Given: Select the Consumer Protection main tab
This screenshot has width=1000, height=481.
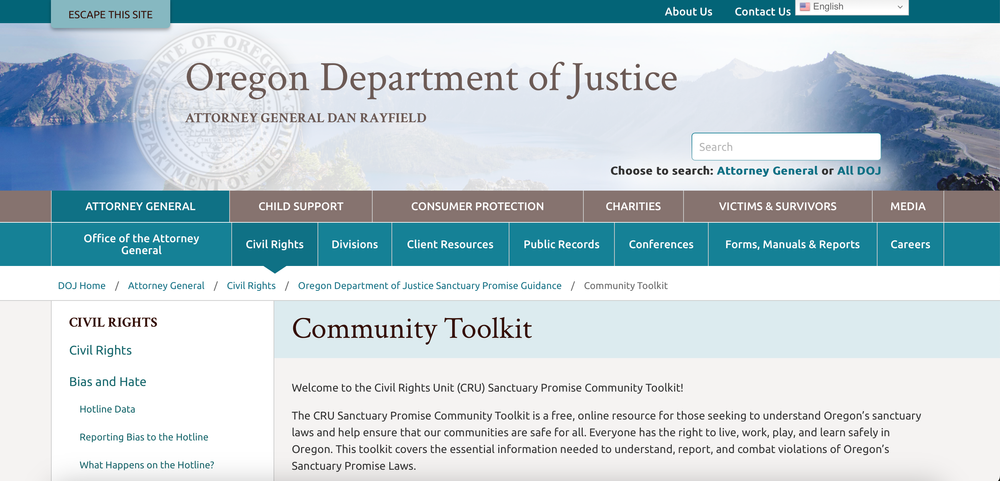Looking at the screenshot, I should tap(477, 206).
